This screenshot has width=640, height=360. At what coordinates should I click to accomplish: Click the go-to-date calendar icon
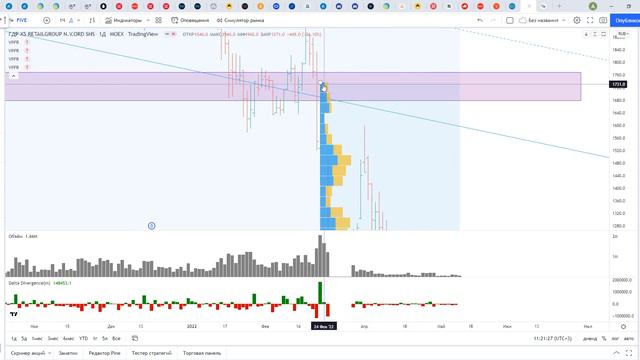click(x=135, y=338)
